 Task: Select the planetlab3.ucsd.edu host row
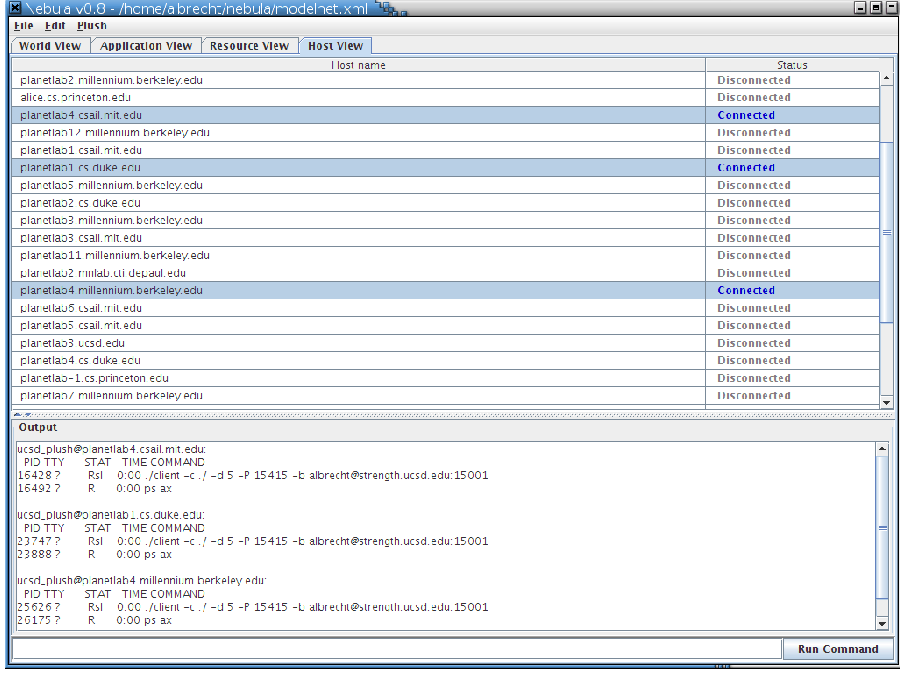360,343
